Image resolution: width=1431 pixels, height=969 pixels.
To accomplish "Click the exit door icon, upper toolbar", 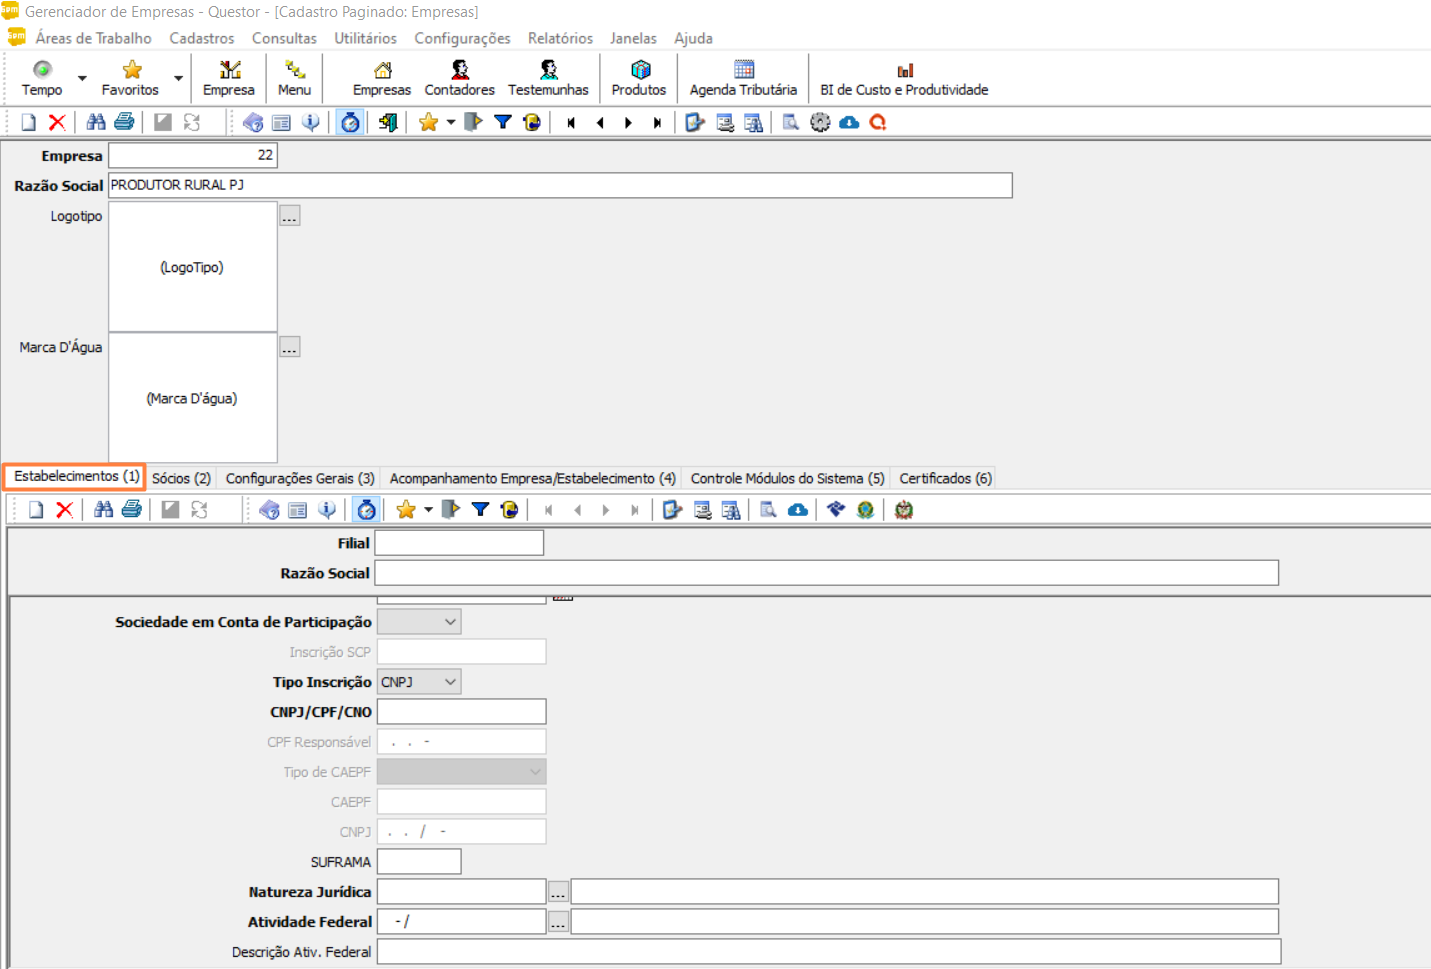I will tap(388, 122).
